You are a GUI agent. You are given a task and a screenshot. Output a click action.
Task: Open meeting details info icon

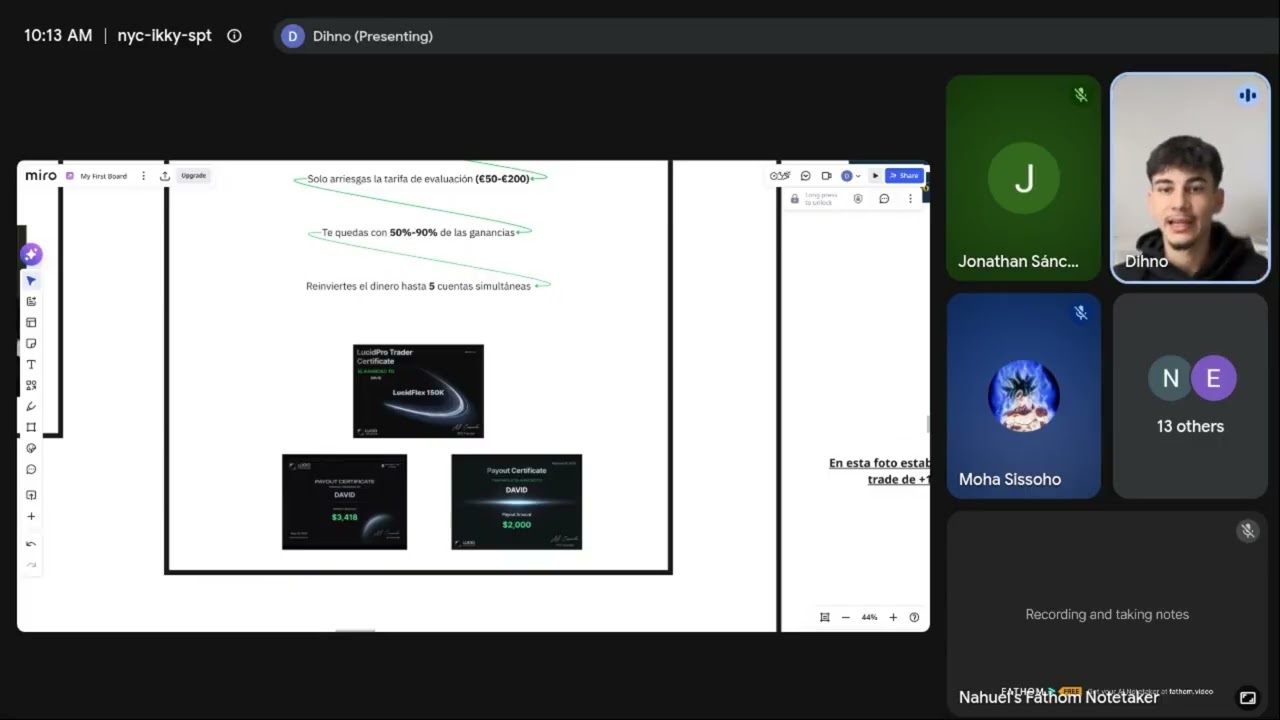234,36
